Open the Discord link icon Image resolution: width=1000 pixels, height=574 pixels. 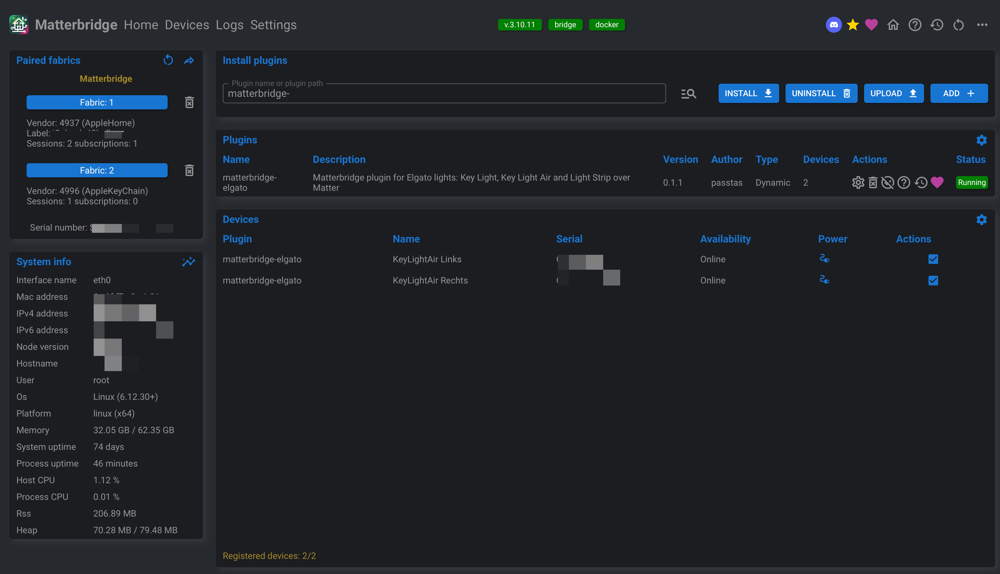pyautogui.click(x=833, y=25)
